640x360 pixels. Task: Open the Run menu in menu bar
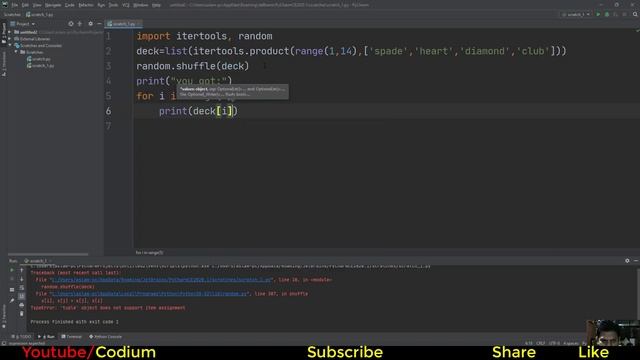click(x=101, y=5)
